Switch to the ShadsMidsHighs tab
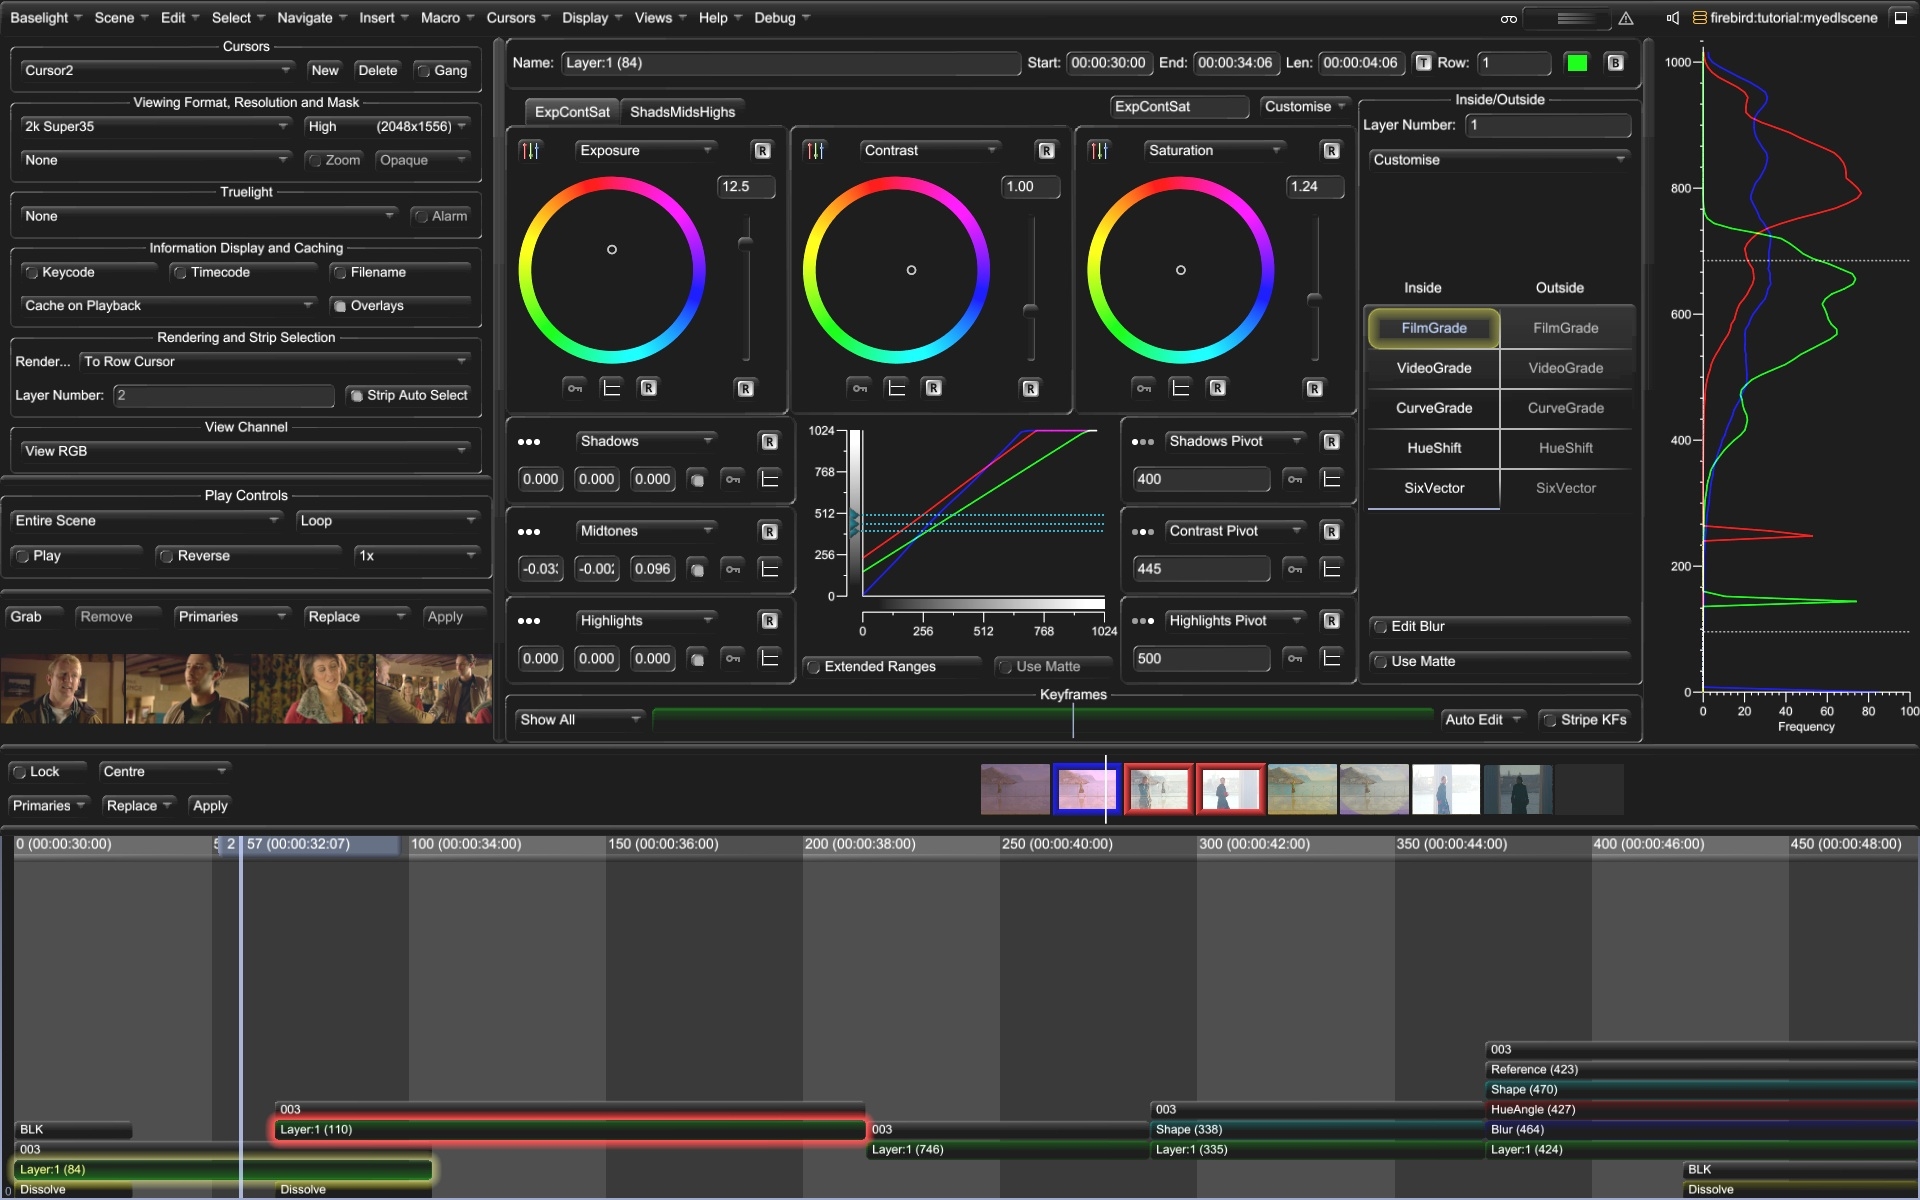The image size is (1920, 1200). [683, 111]
